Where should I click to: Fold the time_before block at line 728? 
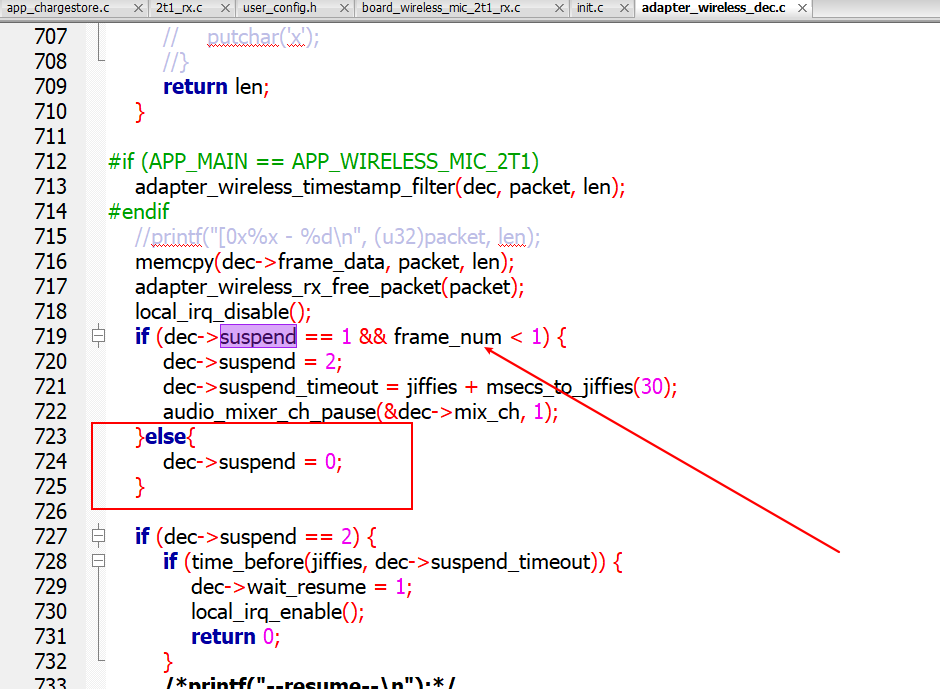point(98,561)
